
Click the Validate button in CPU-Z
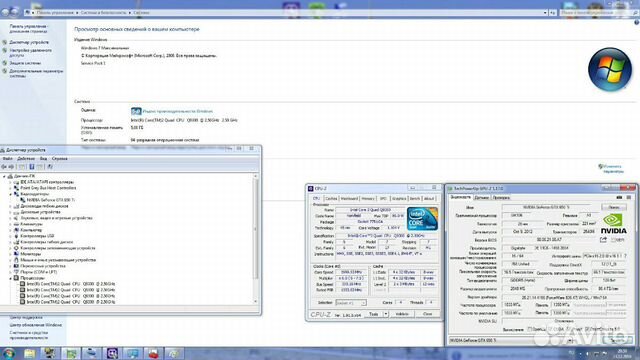tap(402, 314)
